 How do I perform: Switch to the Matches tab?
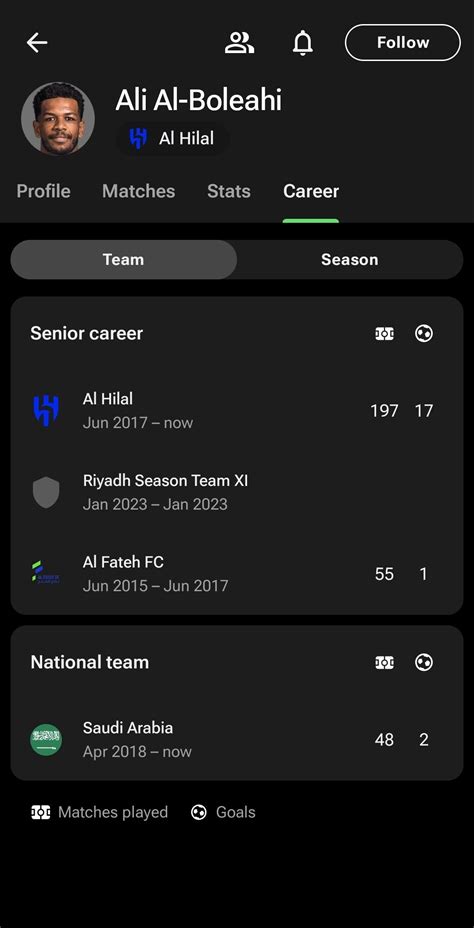(x=138, y=191)
